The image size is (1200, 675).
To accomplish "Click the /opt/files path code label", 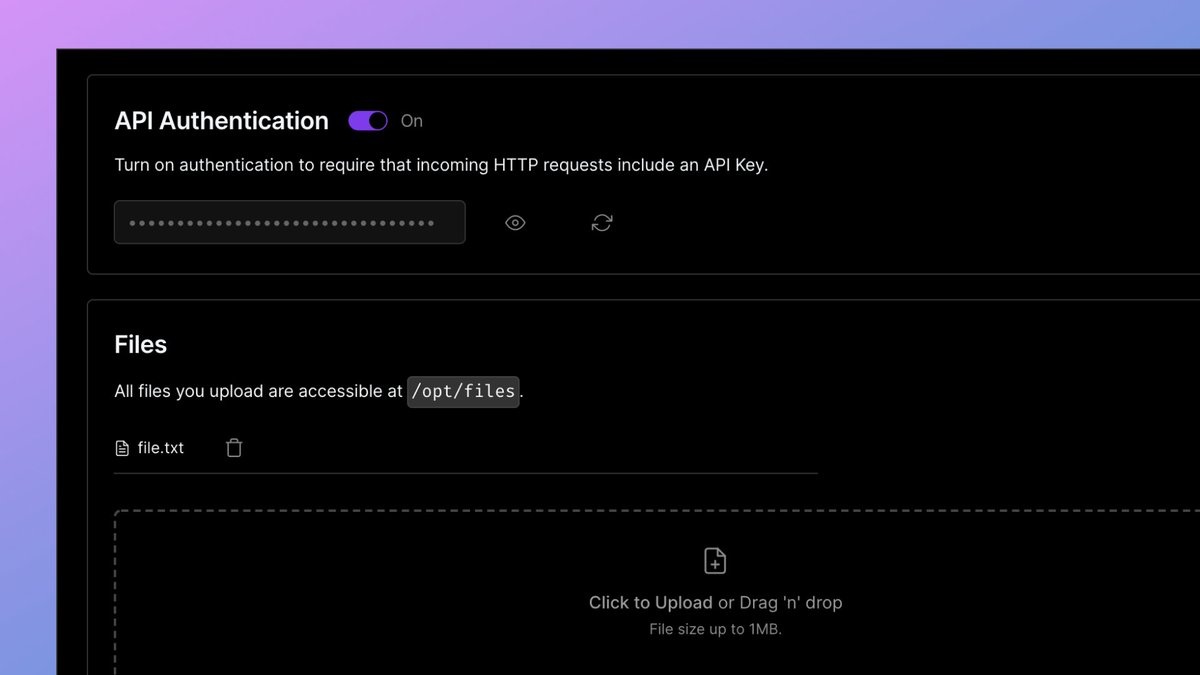I will point(463,391).
